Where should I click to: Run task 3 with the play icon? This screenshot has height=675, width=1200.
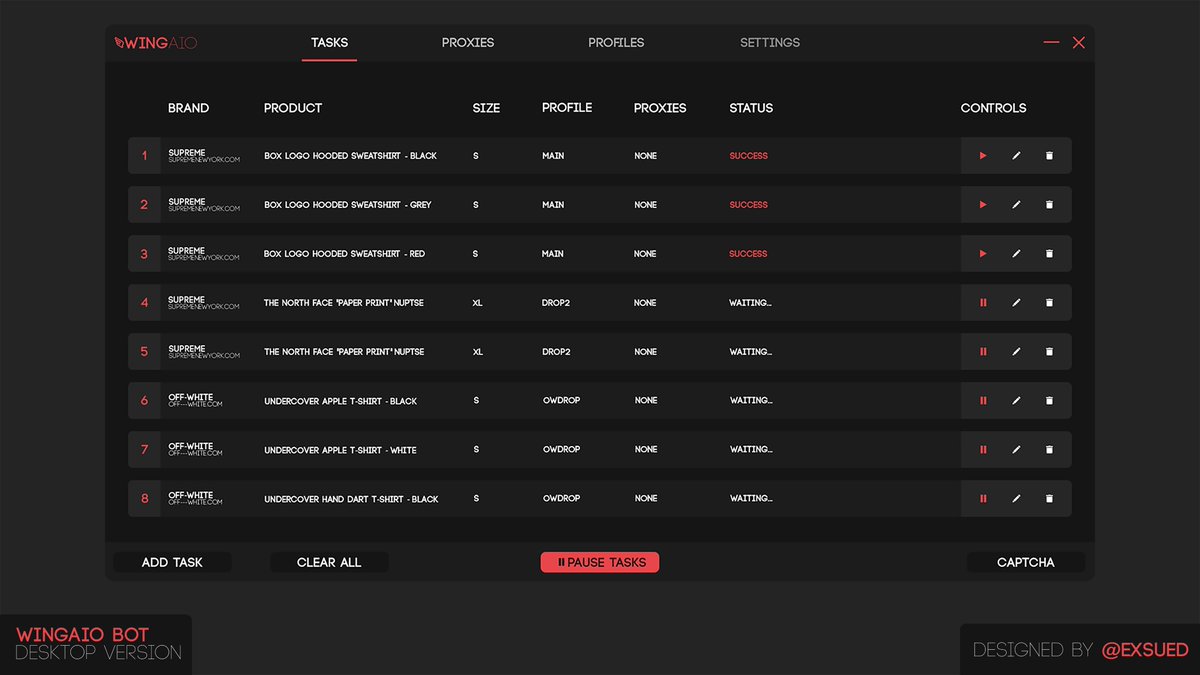983,254
